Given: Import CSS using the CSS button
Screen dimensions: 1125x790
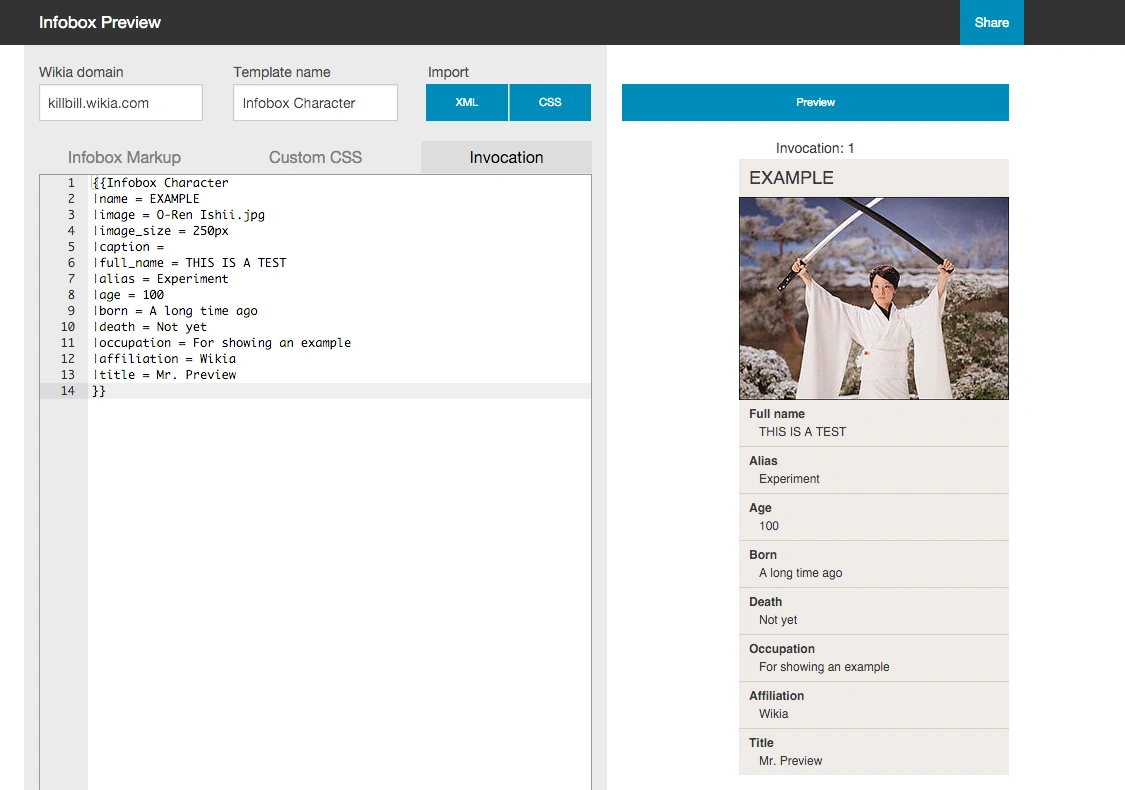Looking at the screenshot, I should coord(550,102).
